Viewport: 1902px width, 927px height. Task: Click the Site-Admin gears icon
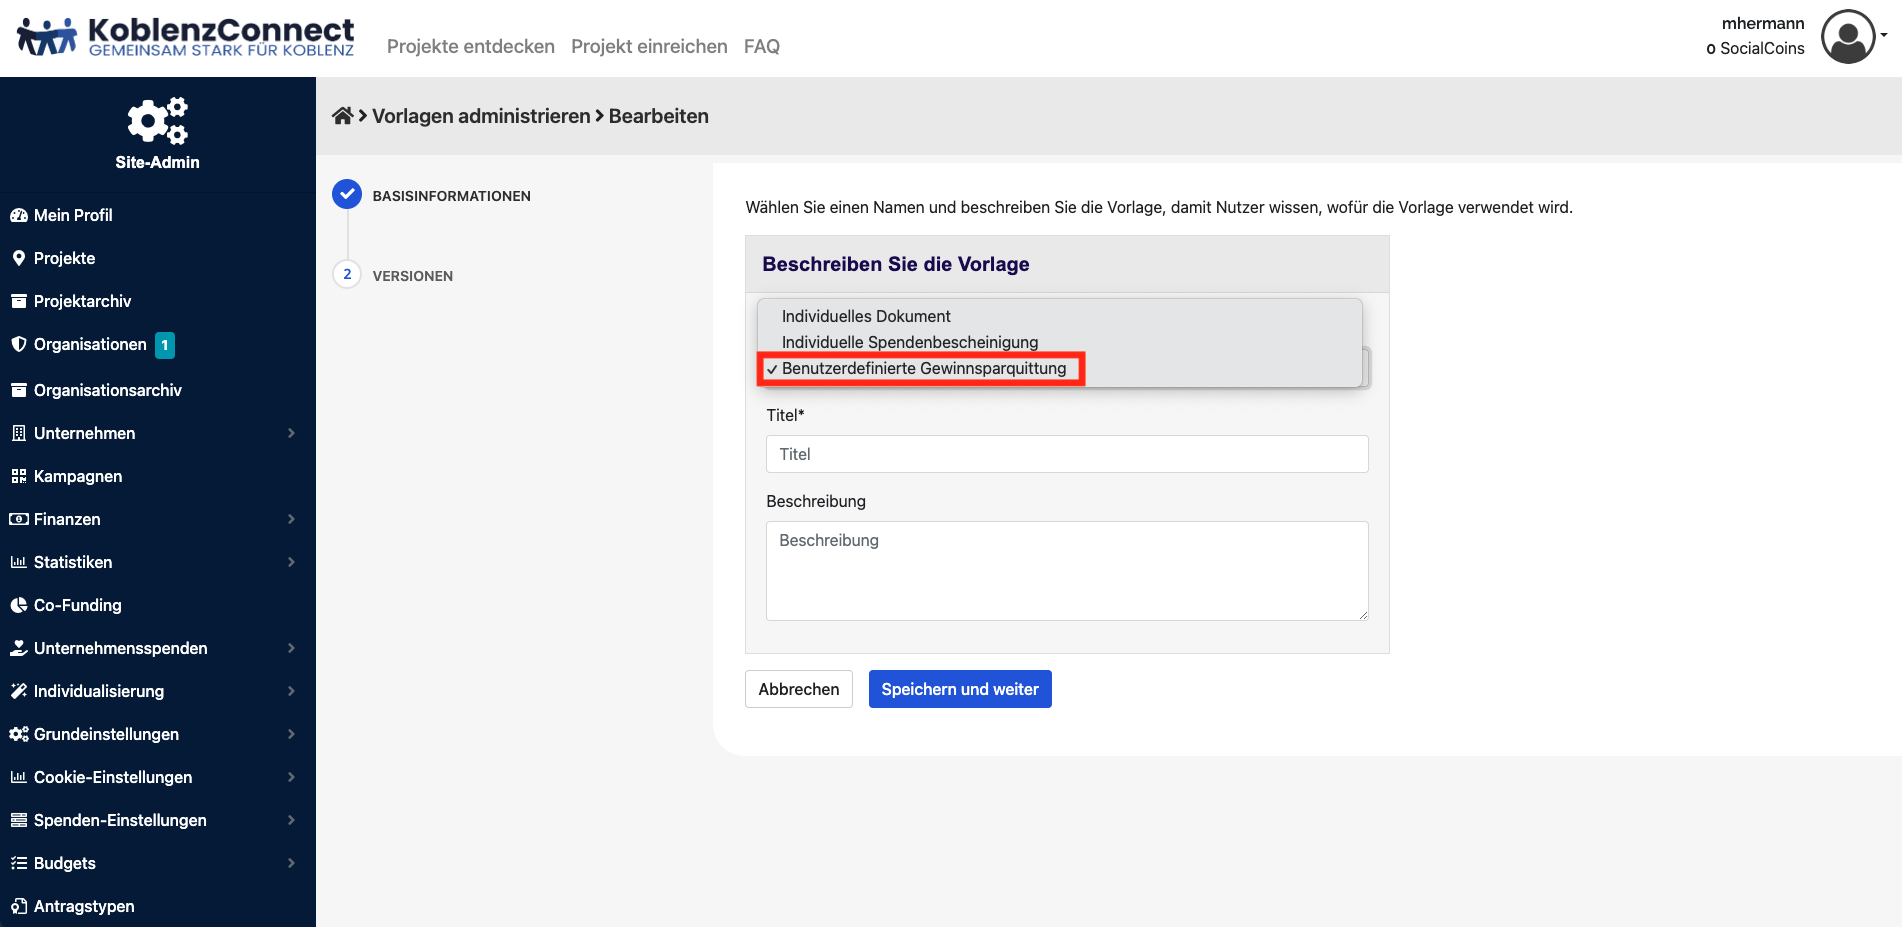click(157, 121)
